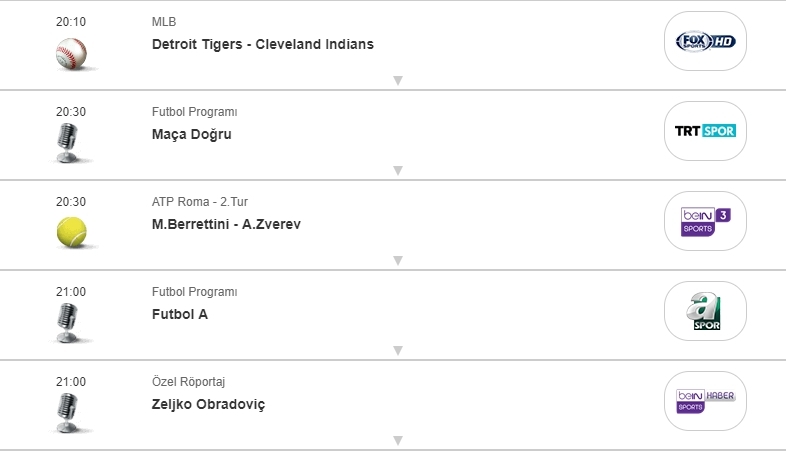
Task: Open the Fox Sports HD channel logo
Action: (x=706, y=41)
